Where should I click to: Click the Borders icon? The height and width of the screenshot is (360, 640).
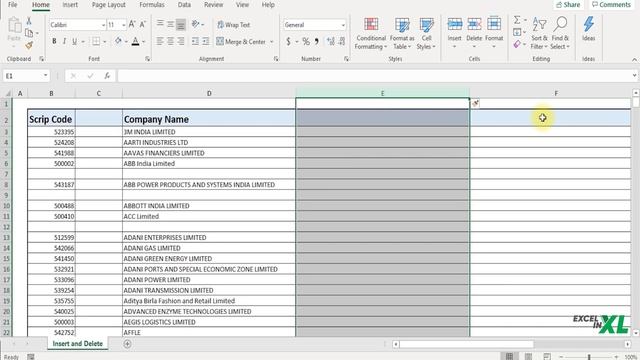click(x=96, y=41)
